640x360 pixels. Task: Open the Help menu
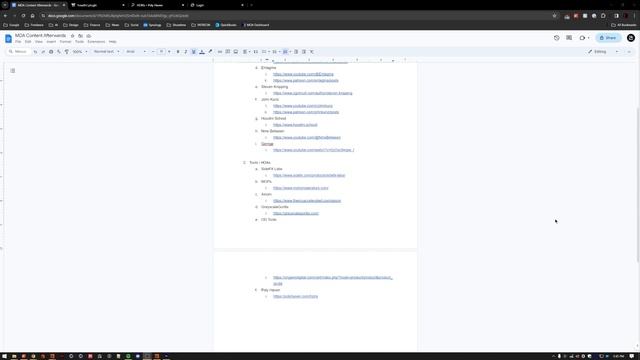tap(113, 42)
